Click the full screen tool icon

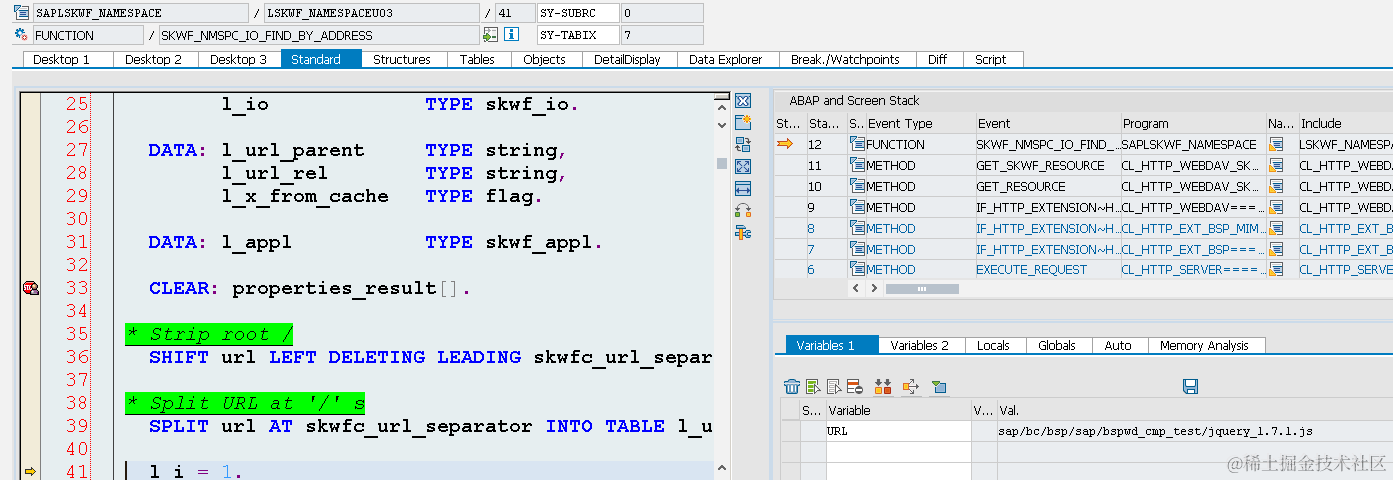tap(743, 167)
